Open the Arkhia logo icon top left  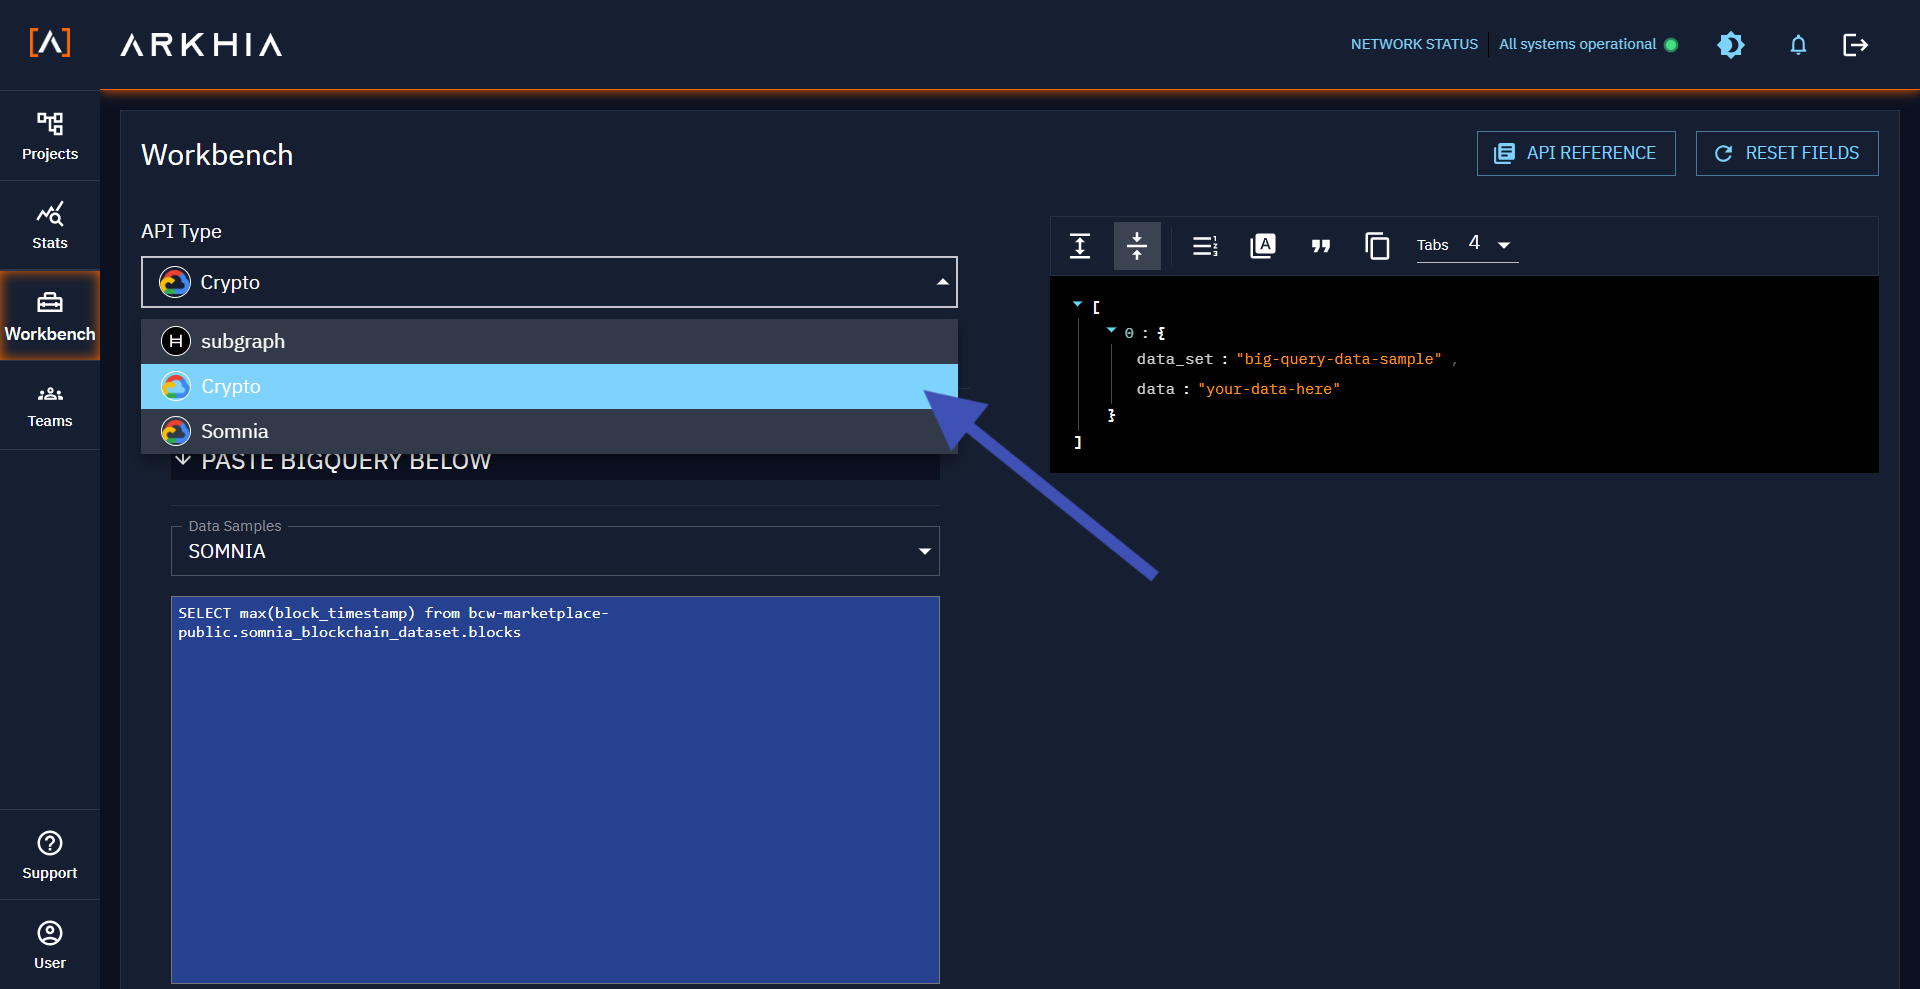pyautogui.click(x=50, y=42)
